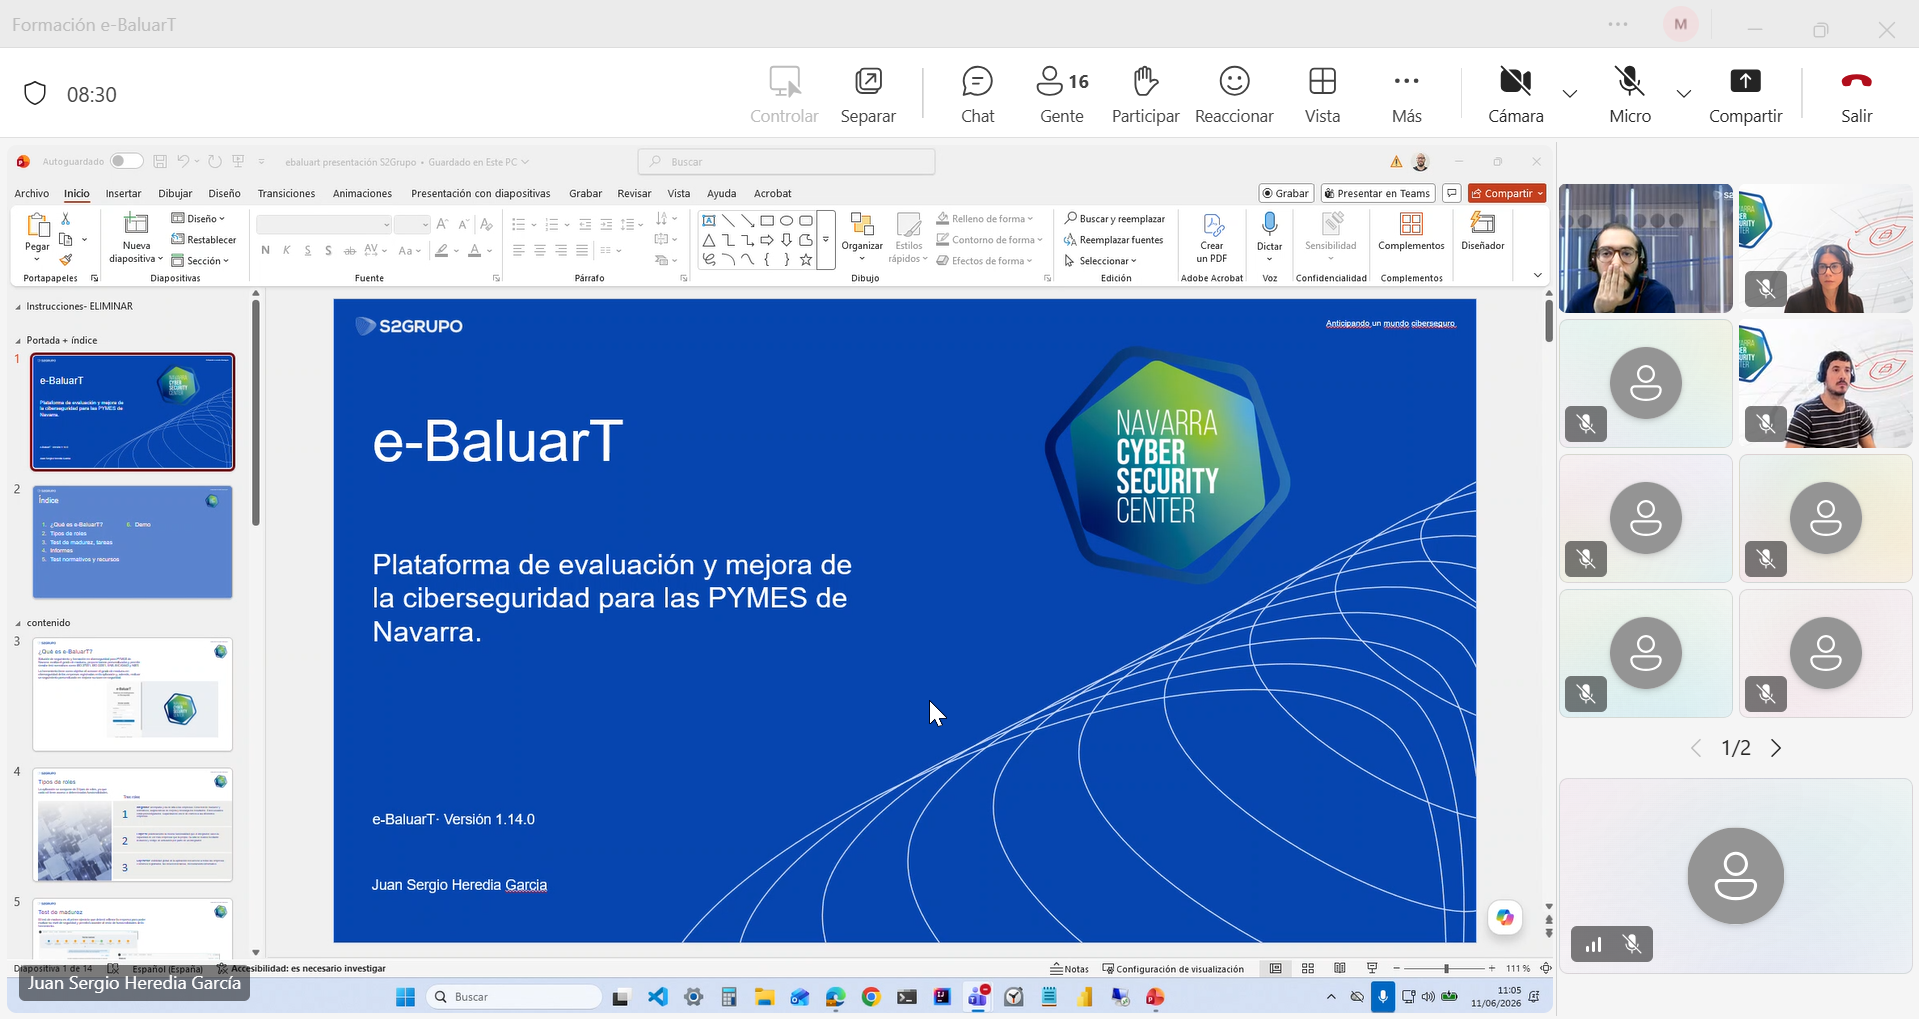1919x1019 pixels.
Task: Switch to slide sorter view icon
Action: click(x=1308, y=968)
